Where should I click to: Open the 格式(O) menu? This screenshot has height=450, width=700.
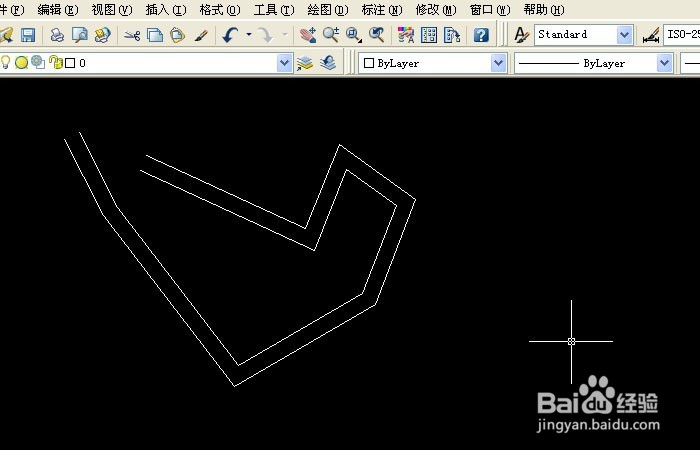[x=220, y=9]
